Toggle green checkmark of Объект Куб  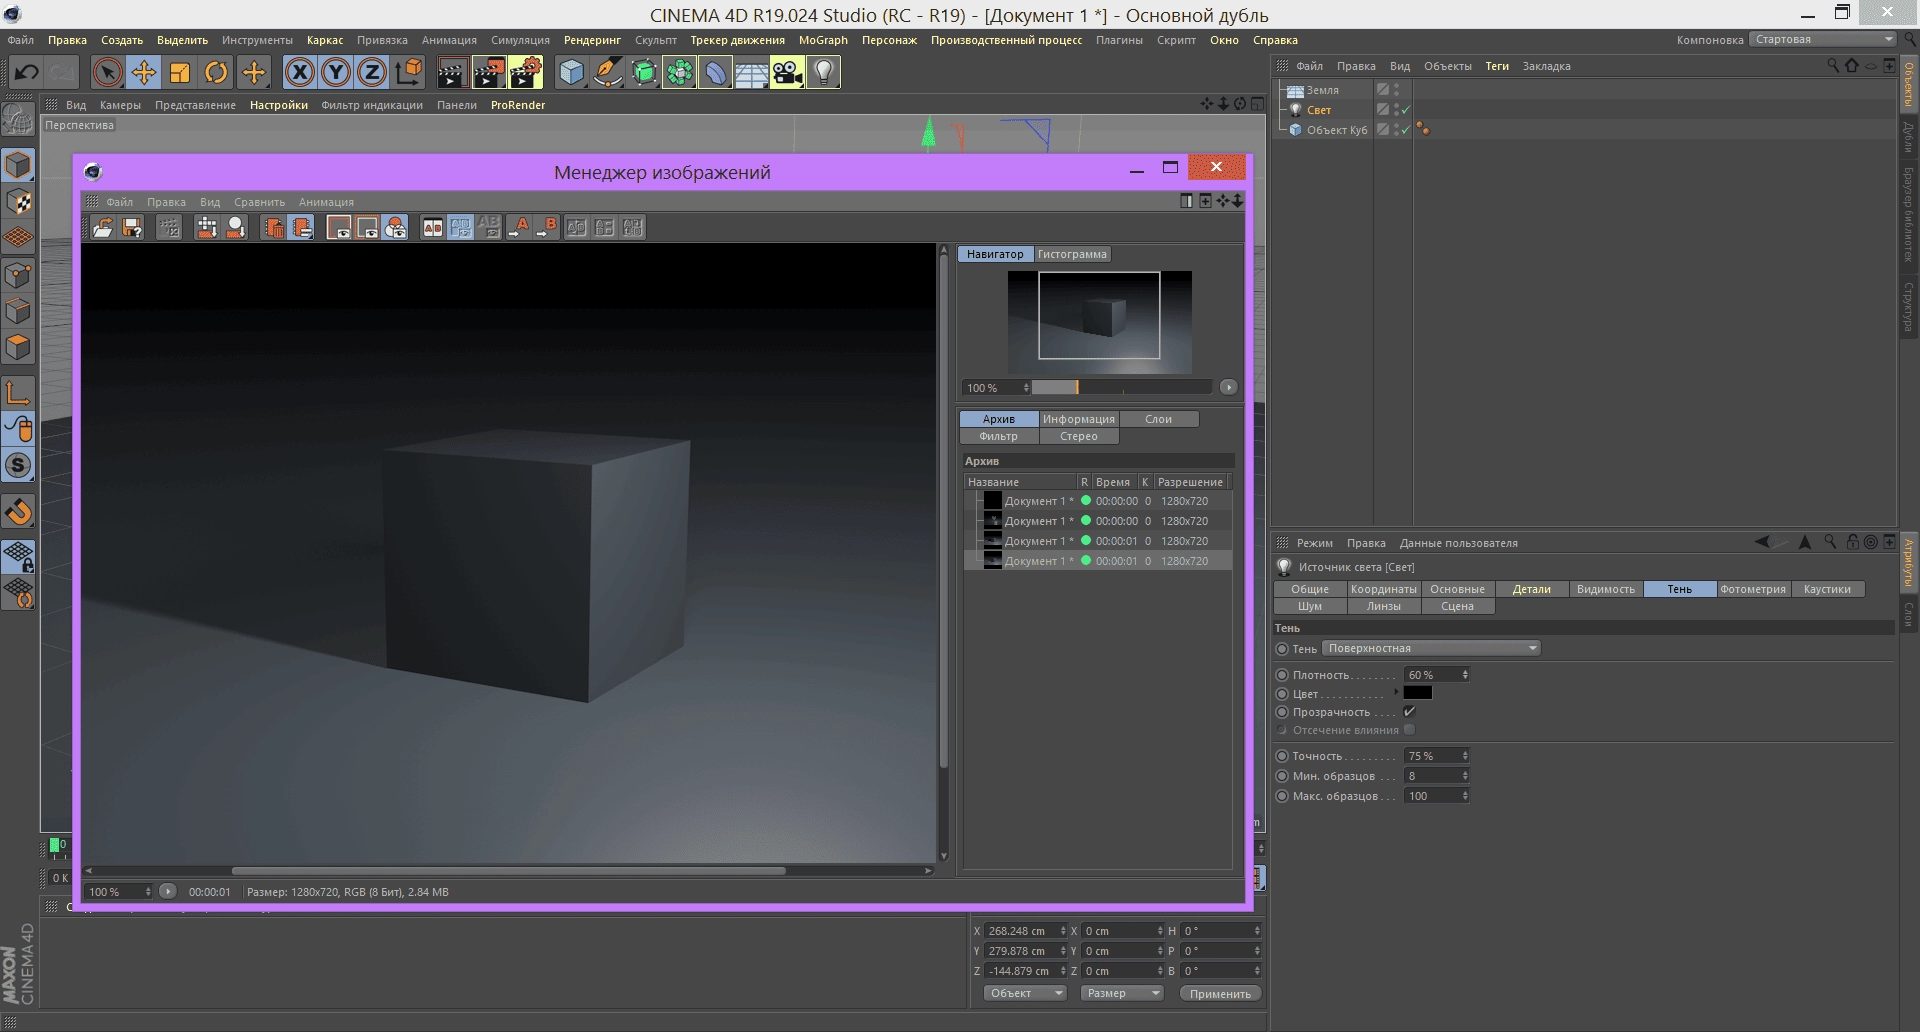pyautogui.click(x=1406, y=130)
